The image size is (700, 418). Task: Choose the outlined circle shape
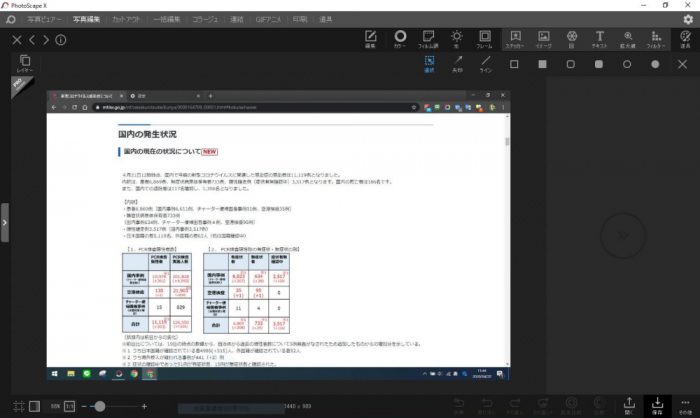627,64
